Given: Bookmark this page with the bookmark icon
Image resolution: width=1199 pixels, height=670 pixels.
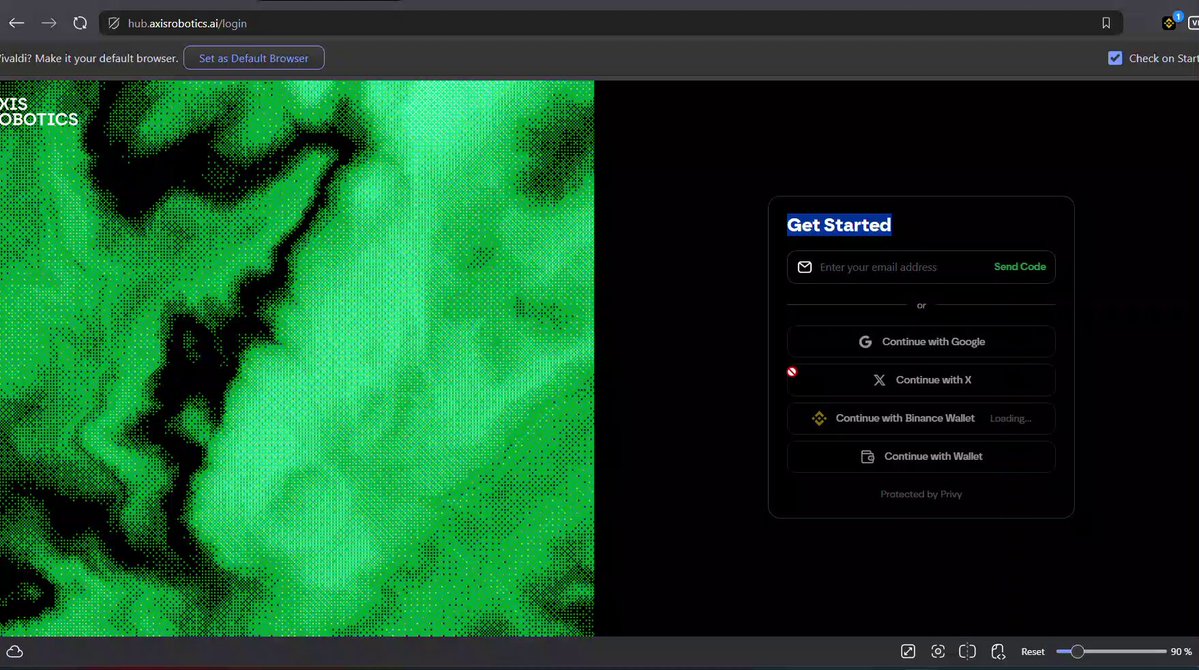Looking at the screenshot, I should (x=1106, y=24).
